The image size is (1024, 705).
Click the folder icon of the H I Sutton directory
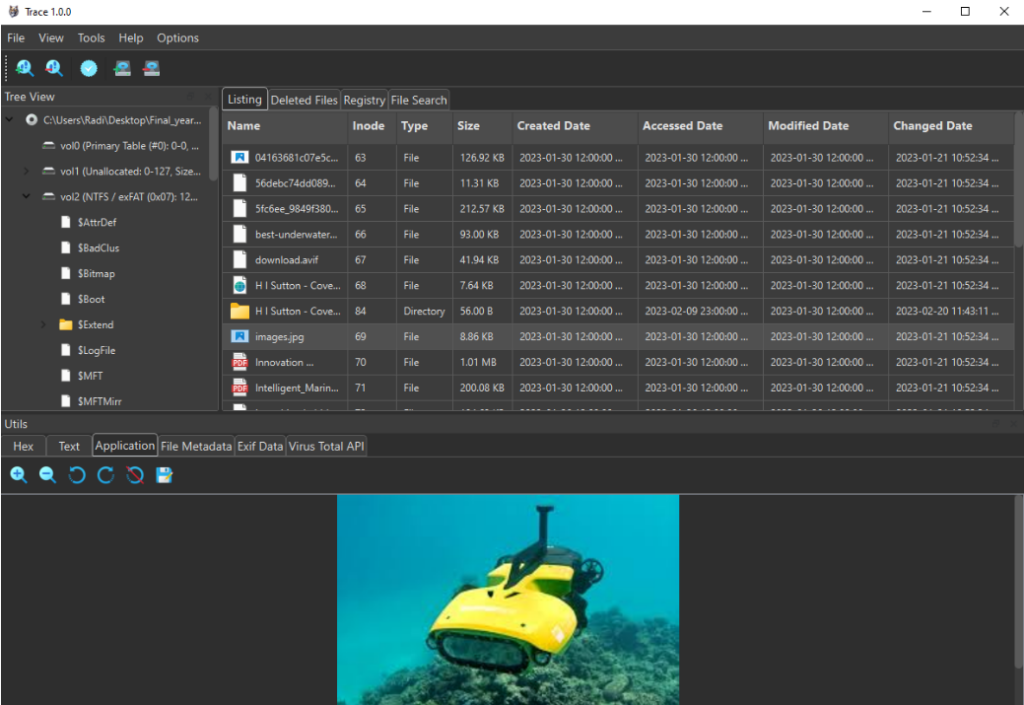(240, 311)
